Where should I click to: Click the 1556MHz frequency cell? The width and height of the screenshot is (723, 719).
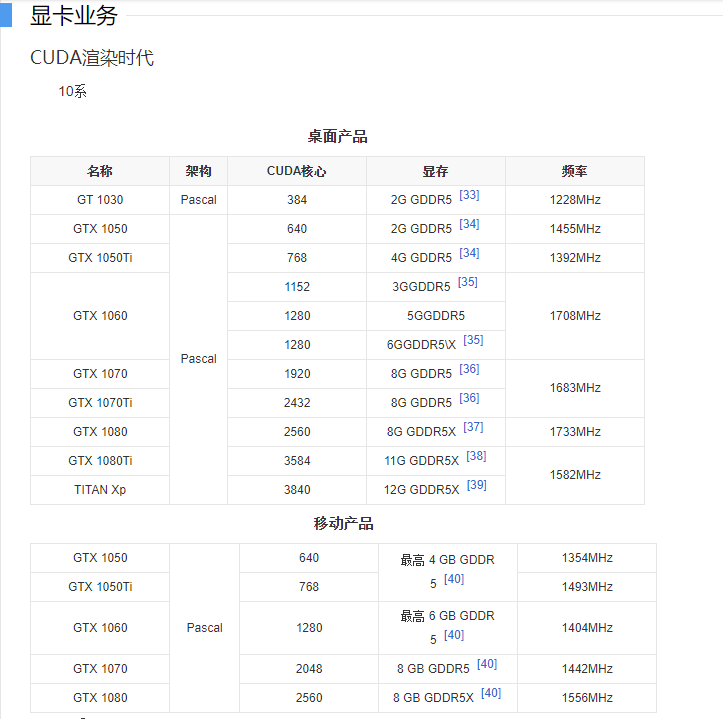click(x=587, y=698)
